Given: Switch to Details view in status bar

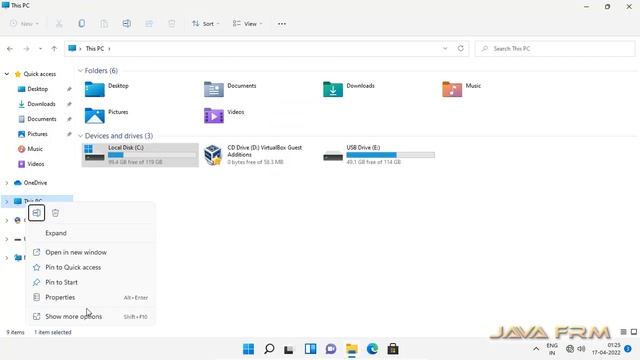Looking at the screenshot, I should [x=623, y=332].
